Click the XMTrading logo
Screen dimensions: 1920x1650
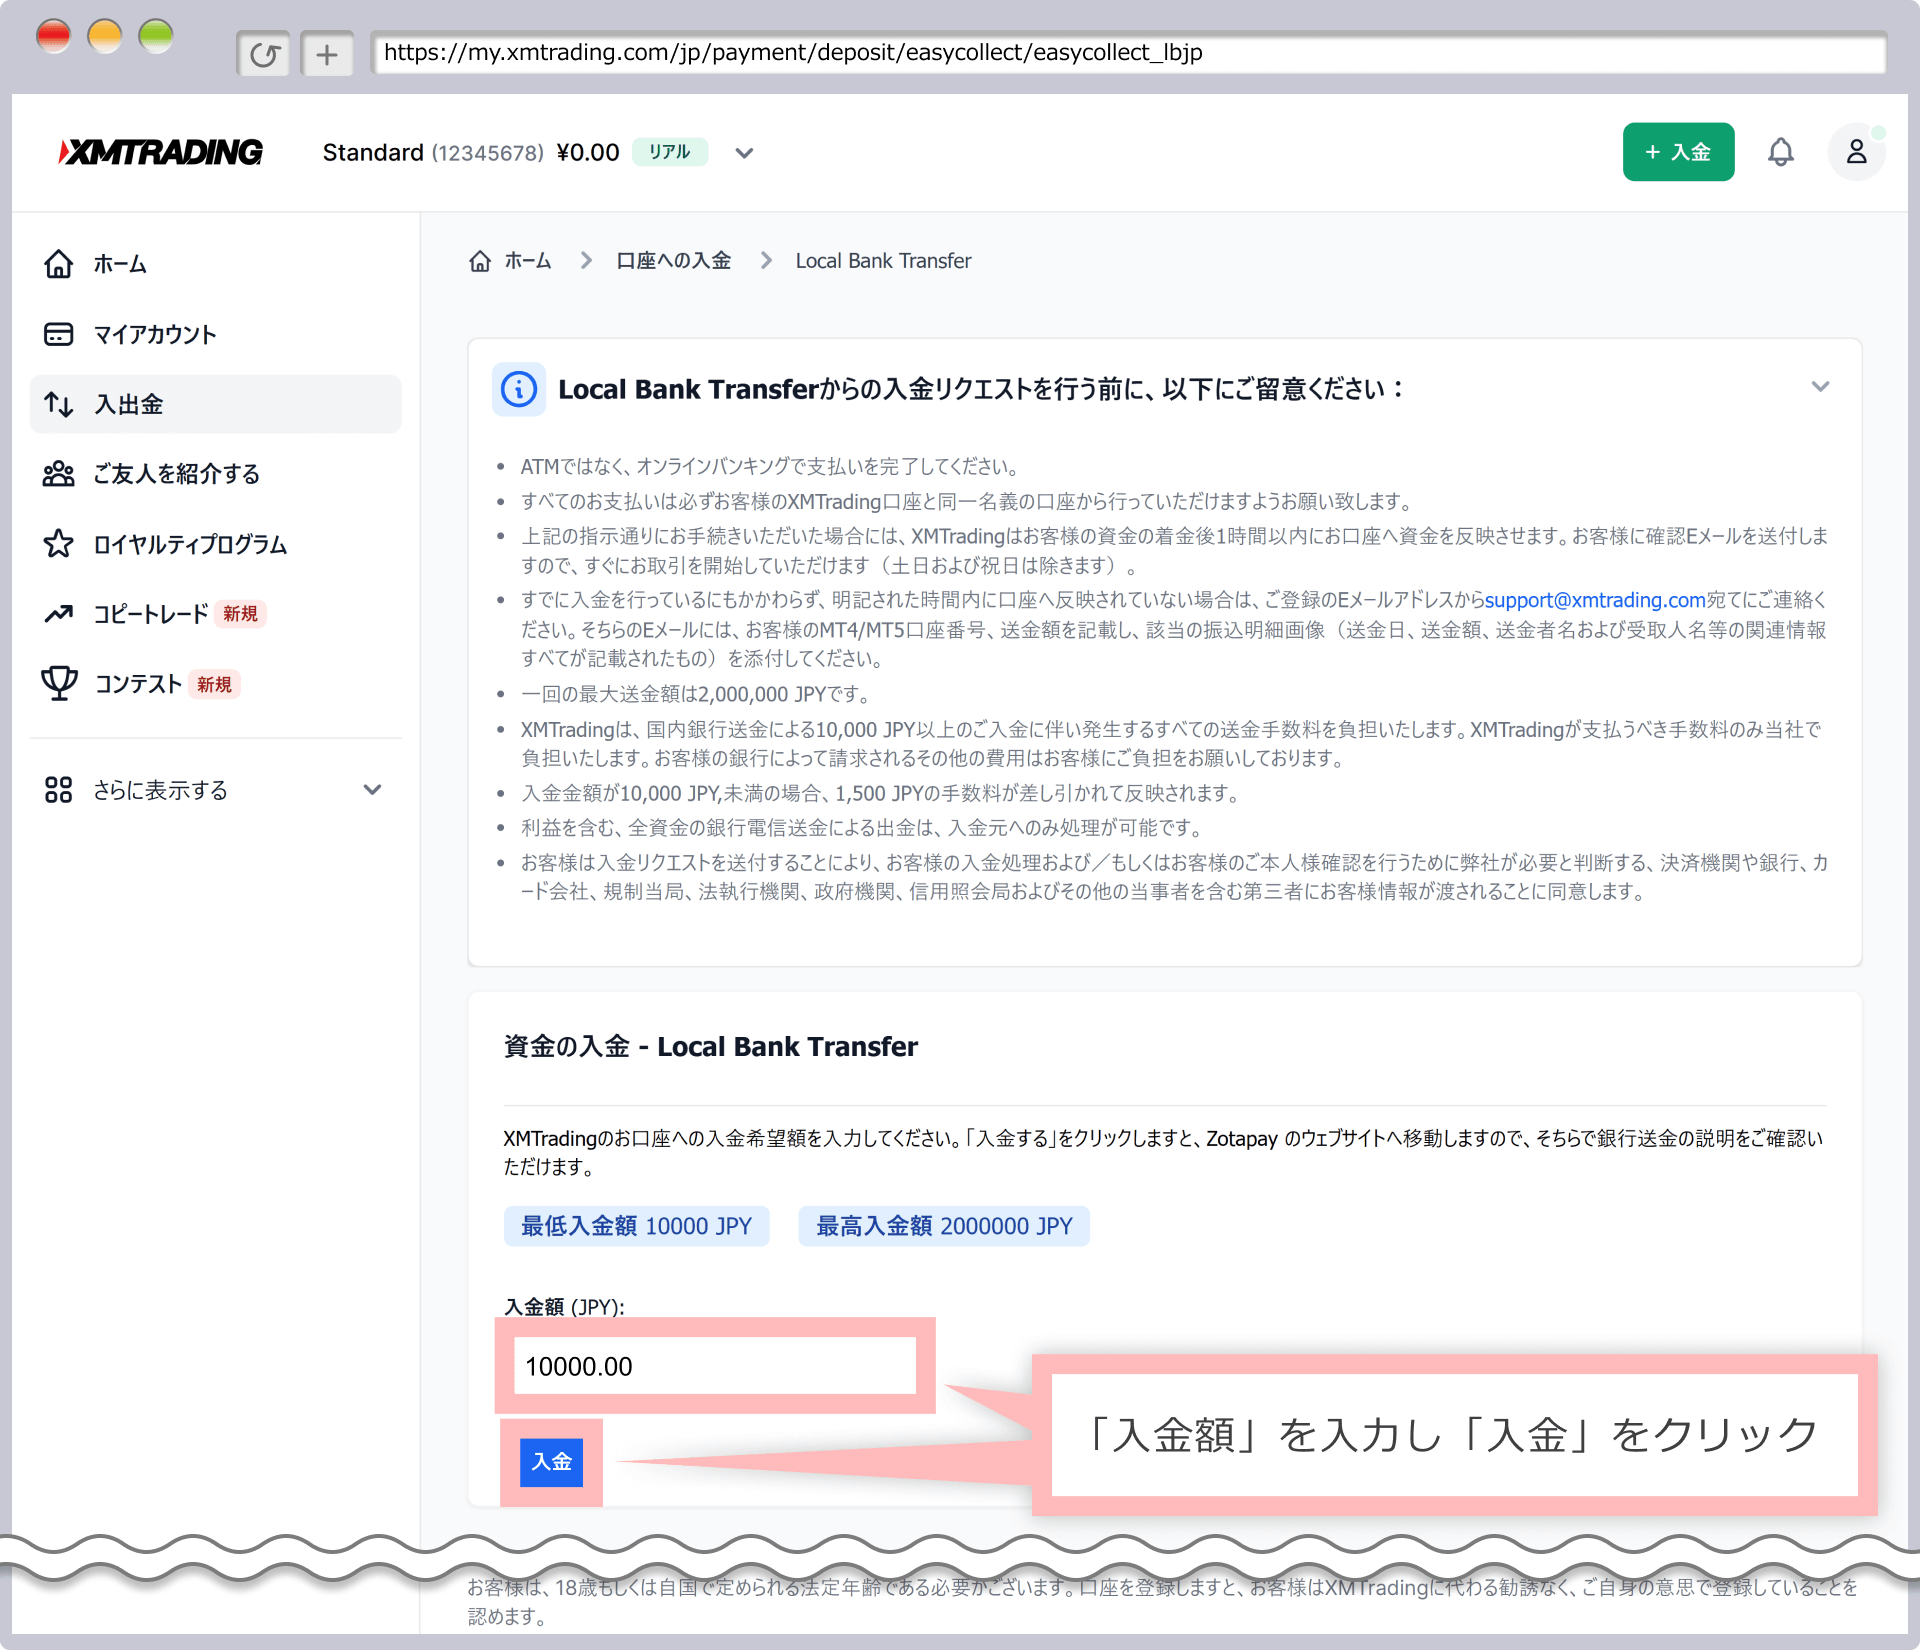click(161, 152)
